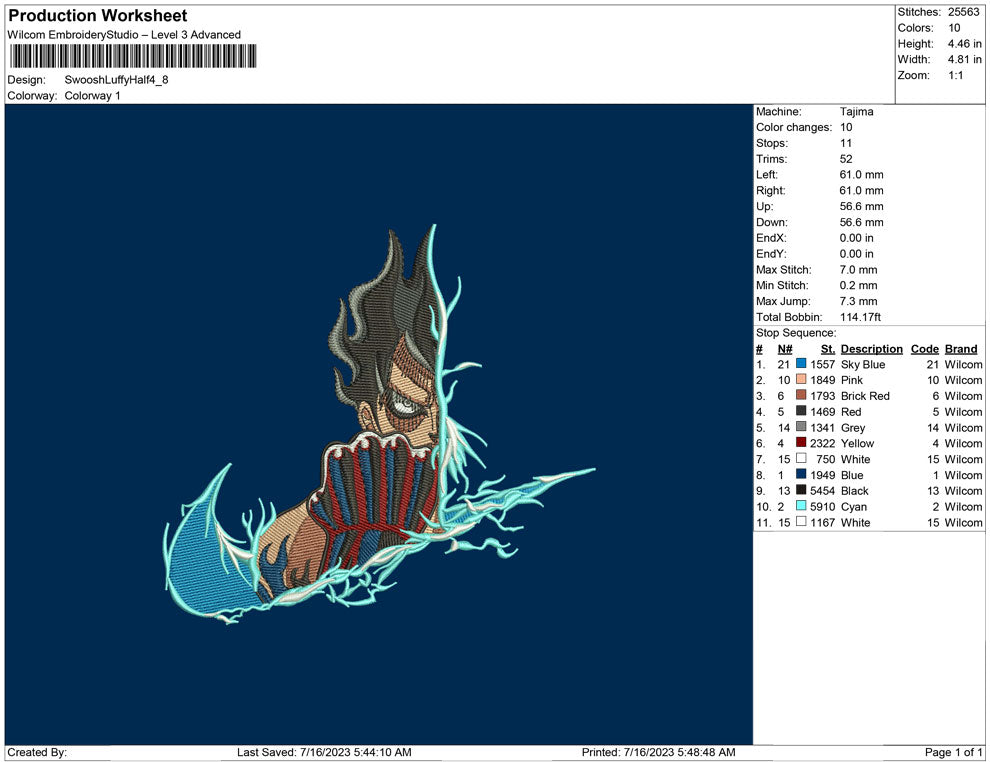Click the Description column header

tap(871, 349)
